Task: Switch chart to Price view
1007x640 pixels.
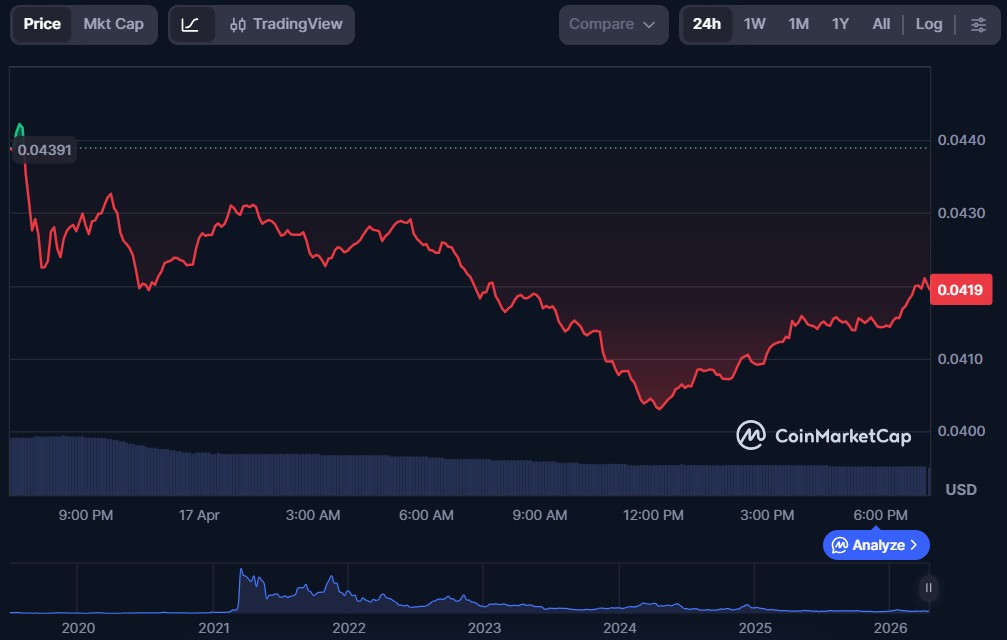Action: 42,24
